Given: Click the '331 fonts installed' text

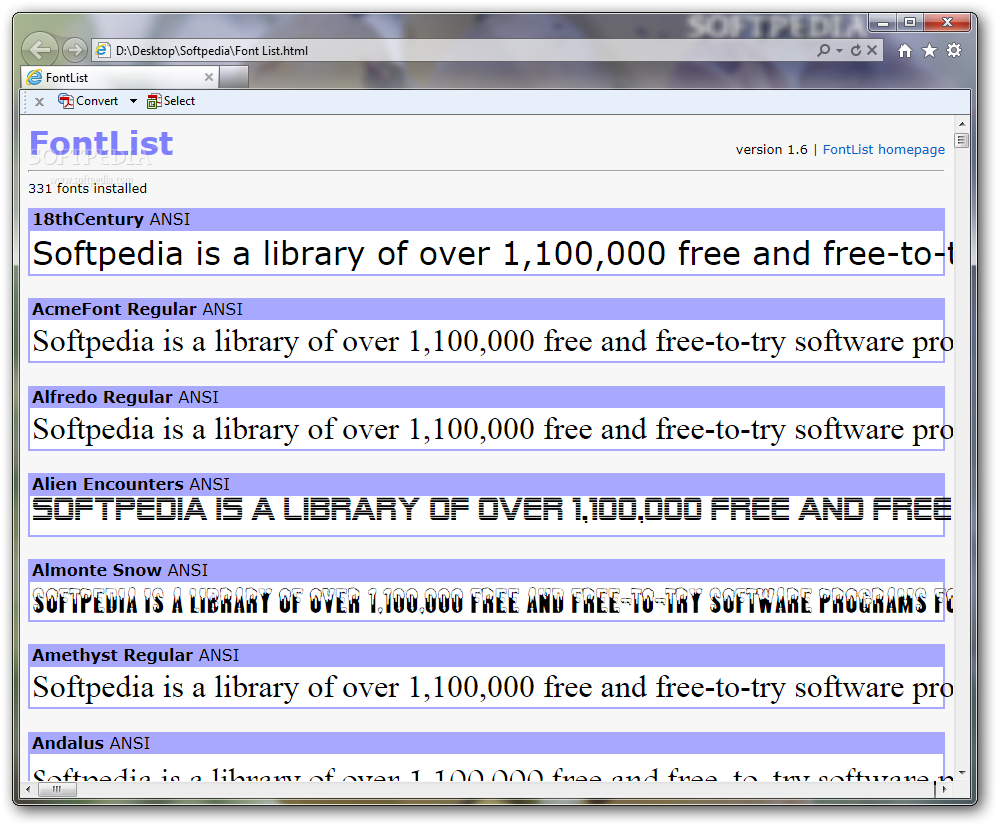Looking at the screenshot, I should 87,188.
